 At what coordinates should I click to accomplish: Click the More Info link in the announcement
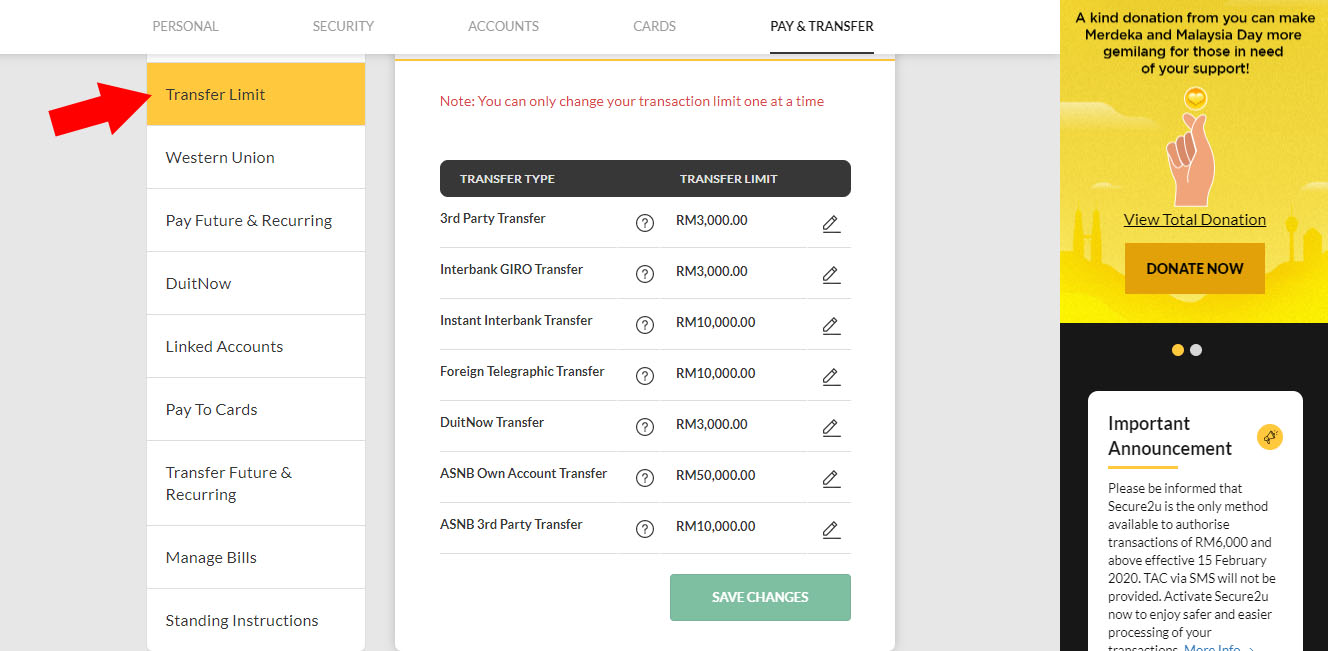click(x=1212, y=647)
